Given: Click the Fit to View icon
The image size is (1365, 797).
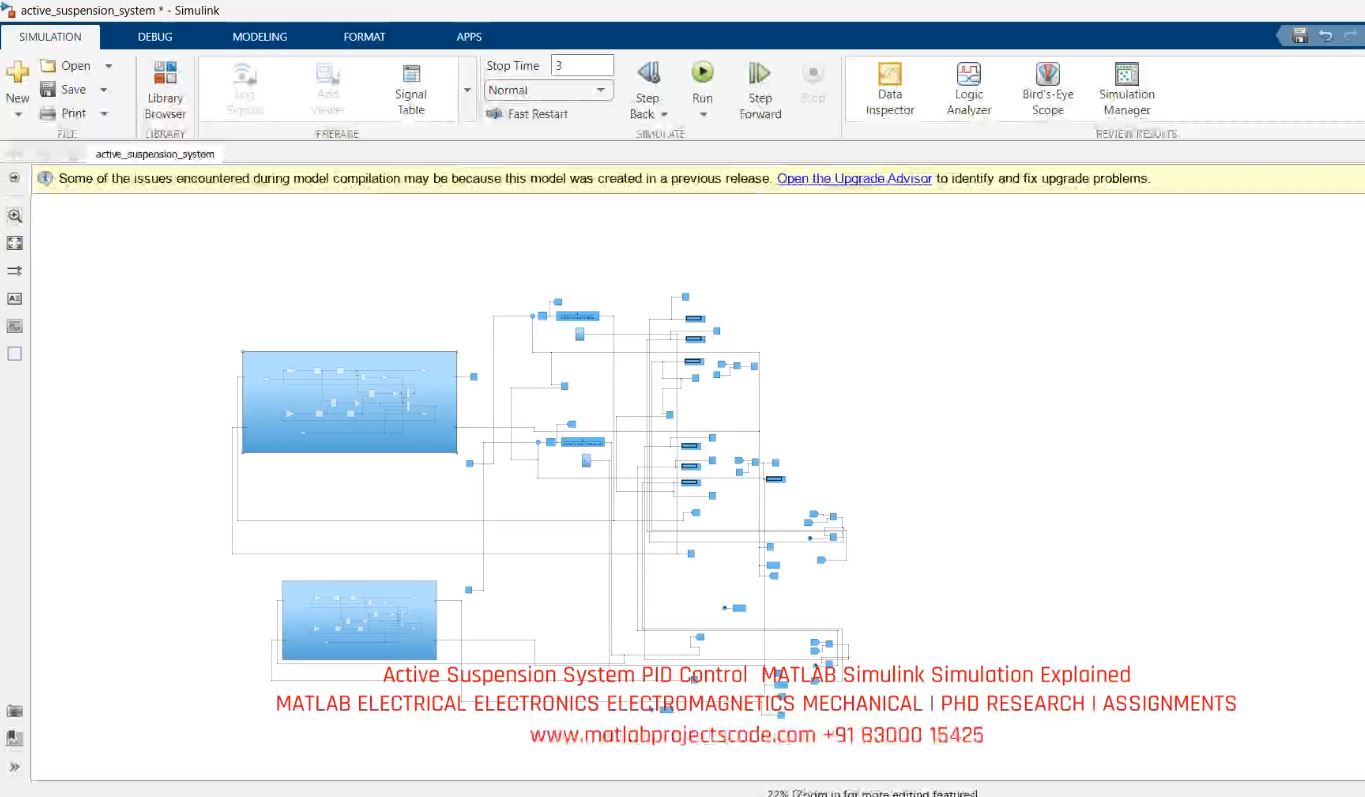Looking at the screenshot, I should point(14,243).
